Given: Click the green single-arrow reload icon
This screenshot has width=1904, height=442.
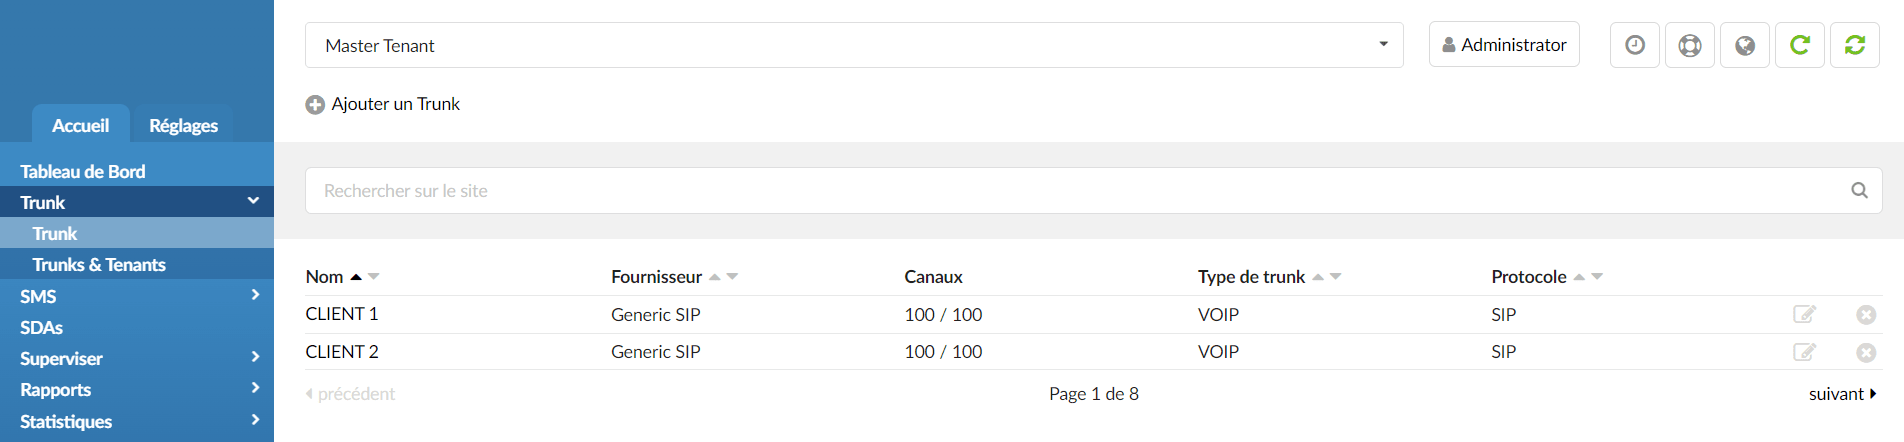Looking at the screenshot, I should pyautogui.click(x=1800, y=45).
